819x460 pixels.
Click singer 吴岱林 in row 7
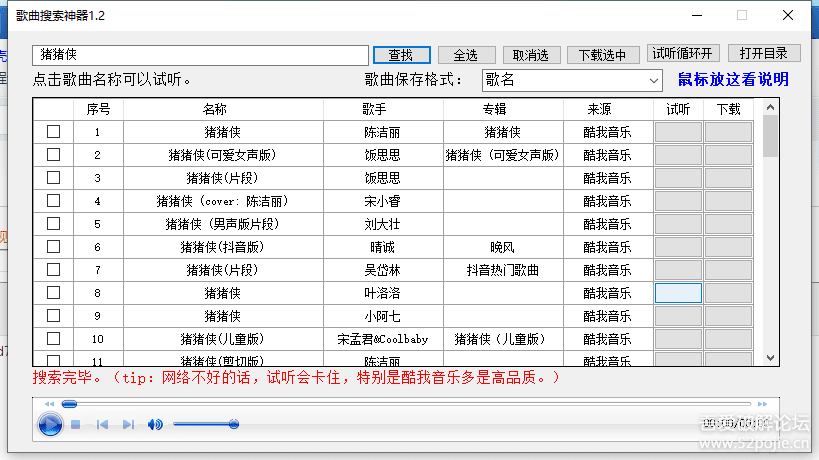382,270
